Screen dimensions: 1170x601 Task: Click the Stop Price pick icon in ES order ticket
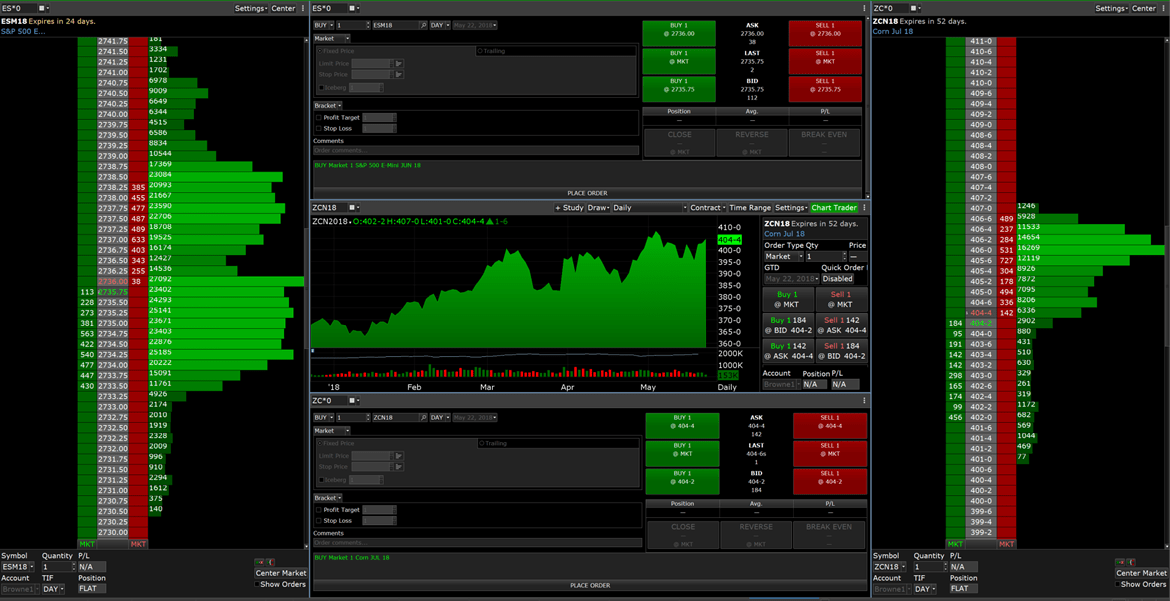399,74
